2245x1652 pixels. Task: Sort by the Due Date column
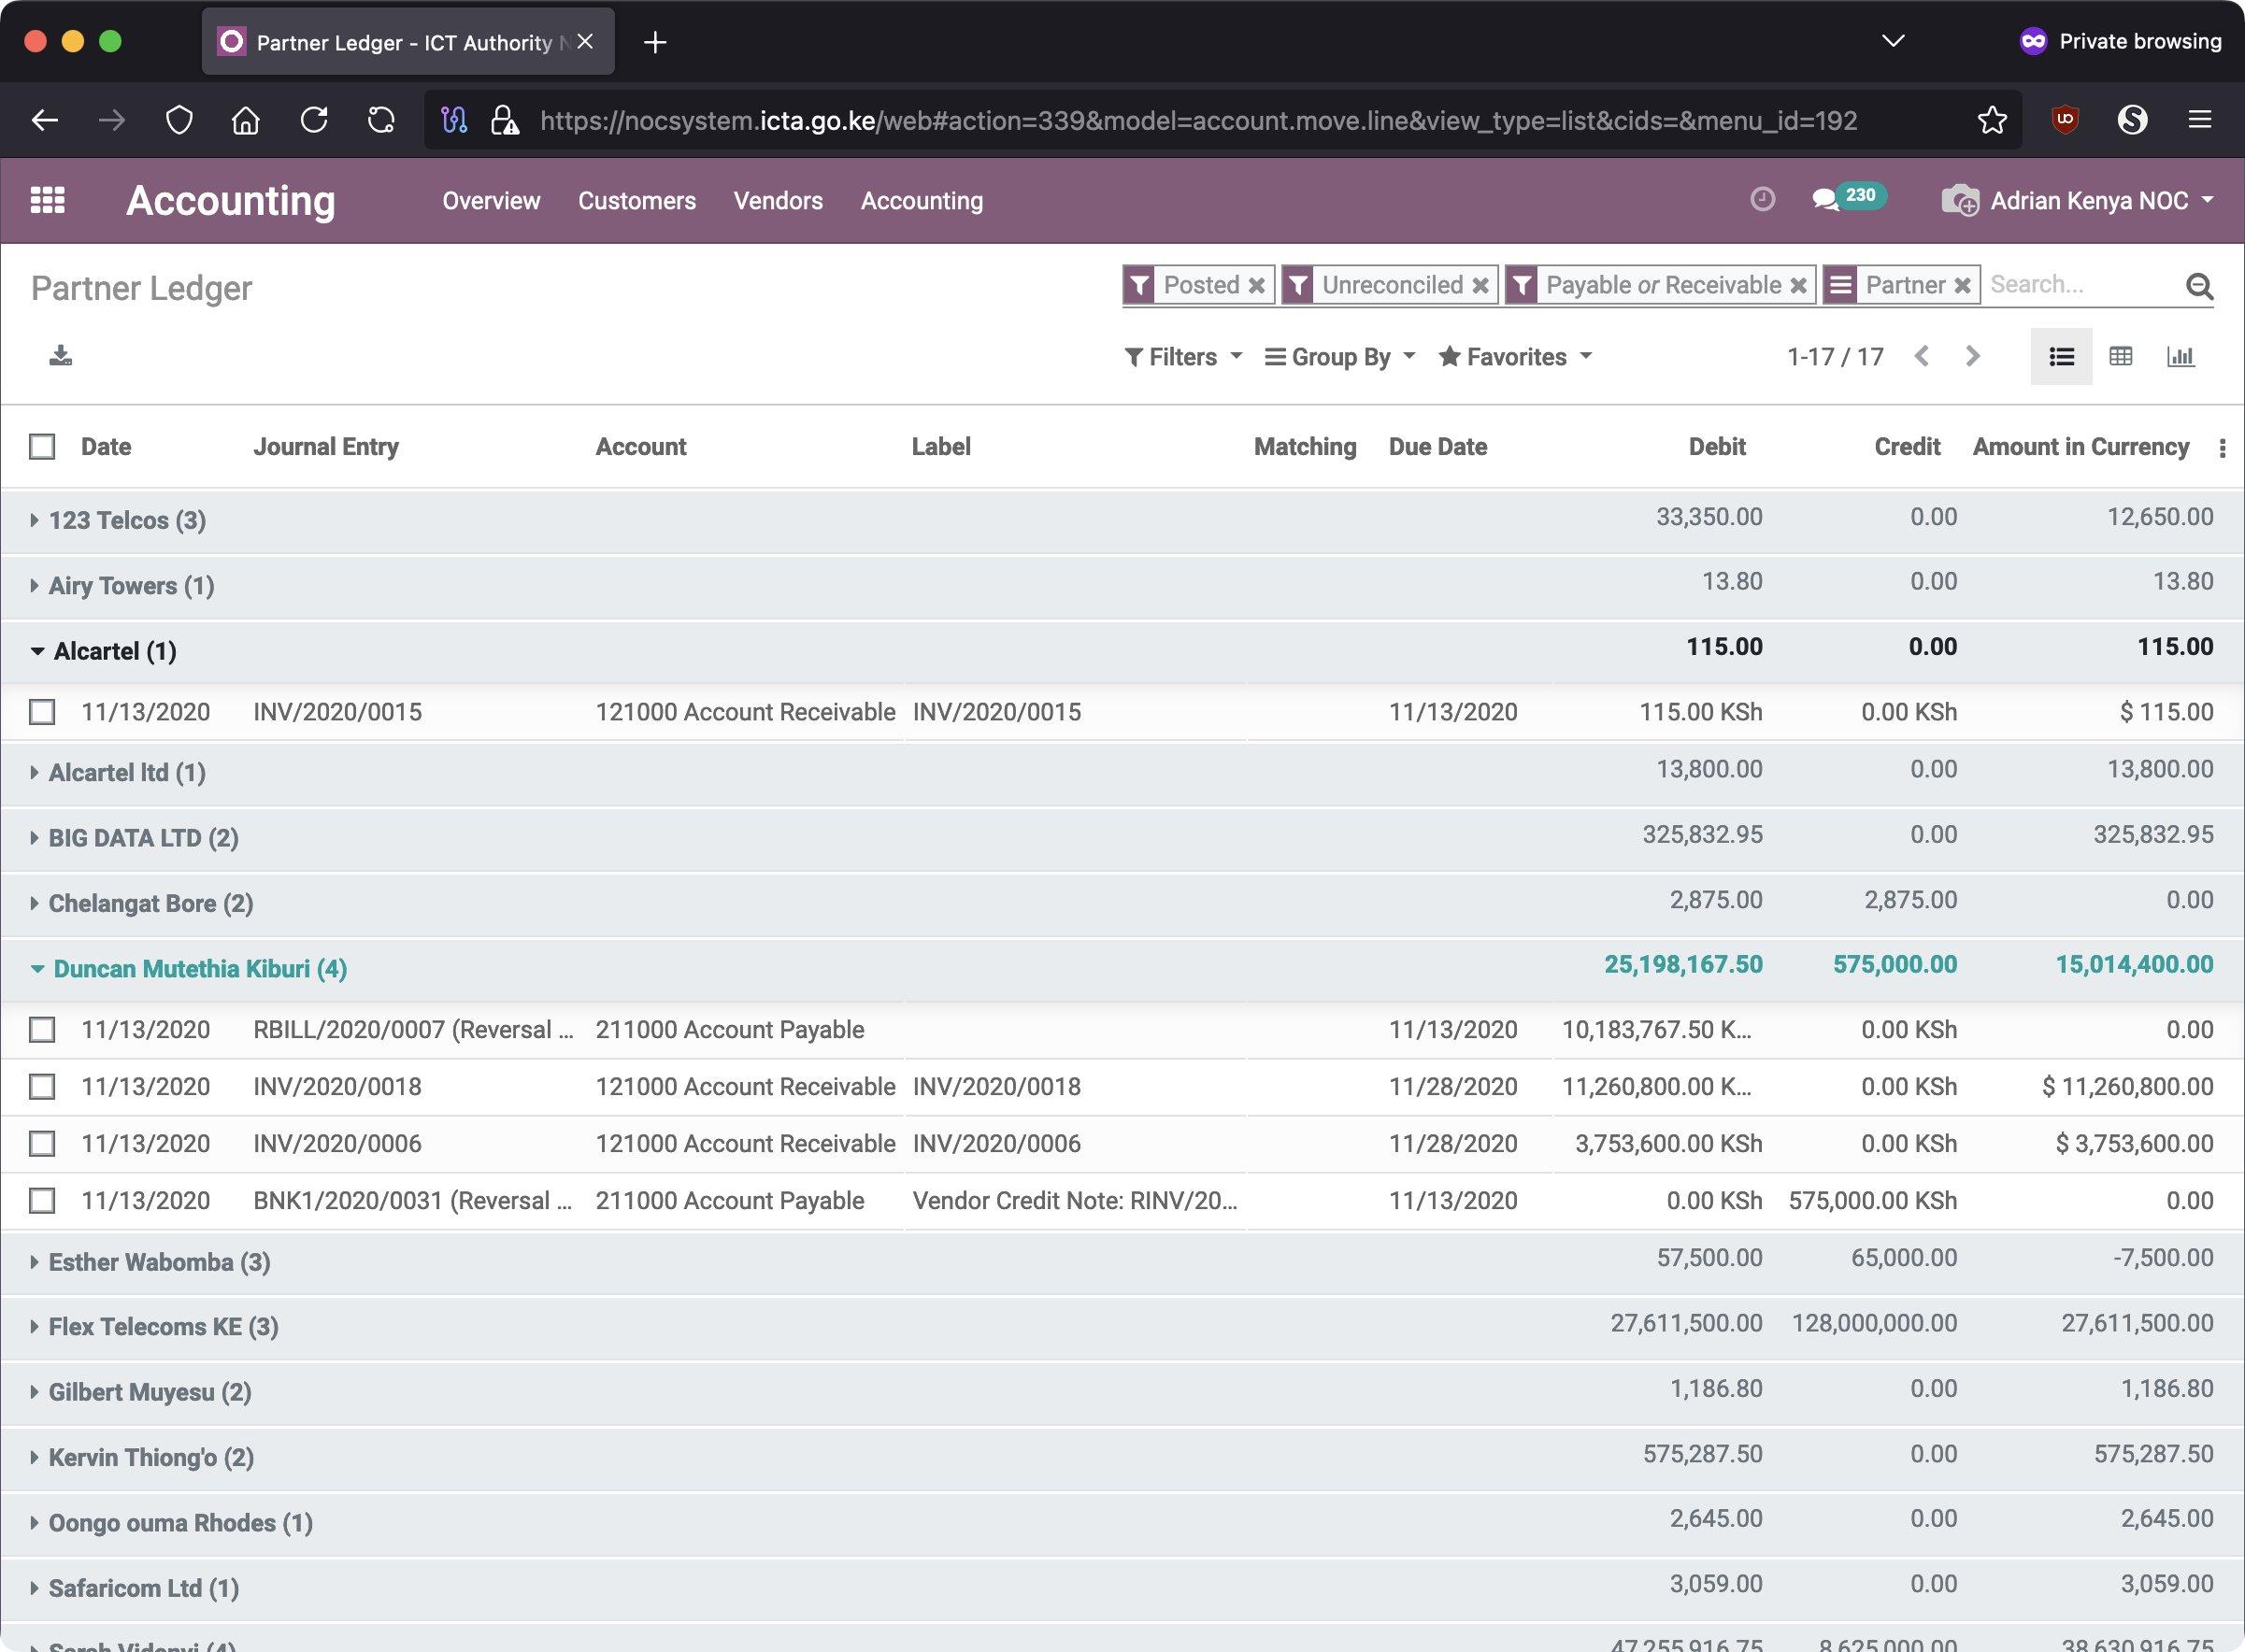(x=1437, y=447)
